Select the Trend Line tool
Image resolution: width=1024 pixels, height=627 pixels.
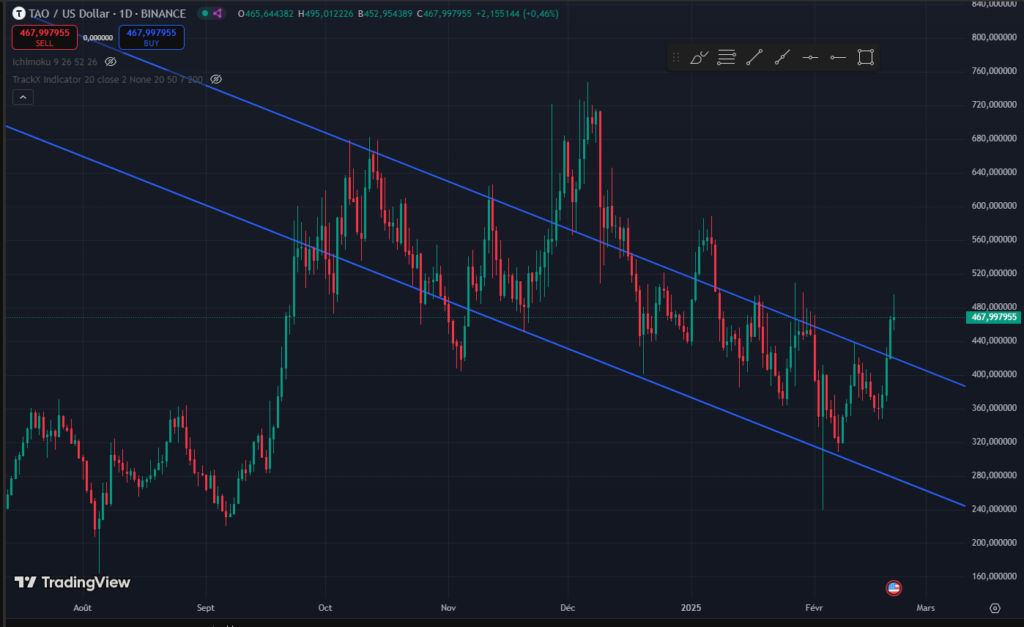754,57
